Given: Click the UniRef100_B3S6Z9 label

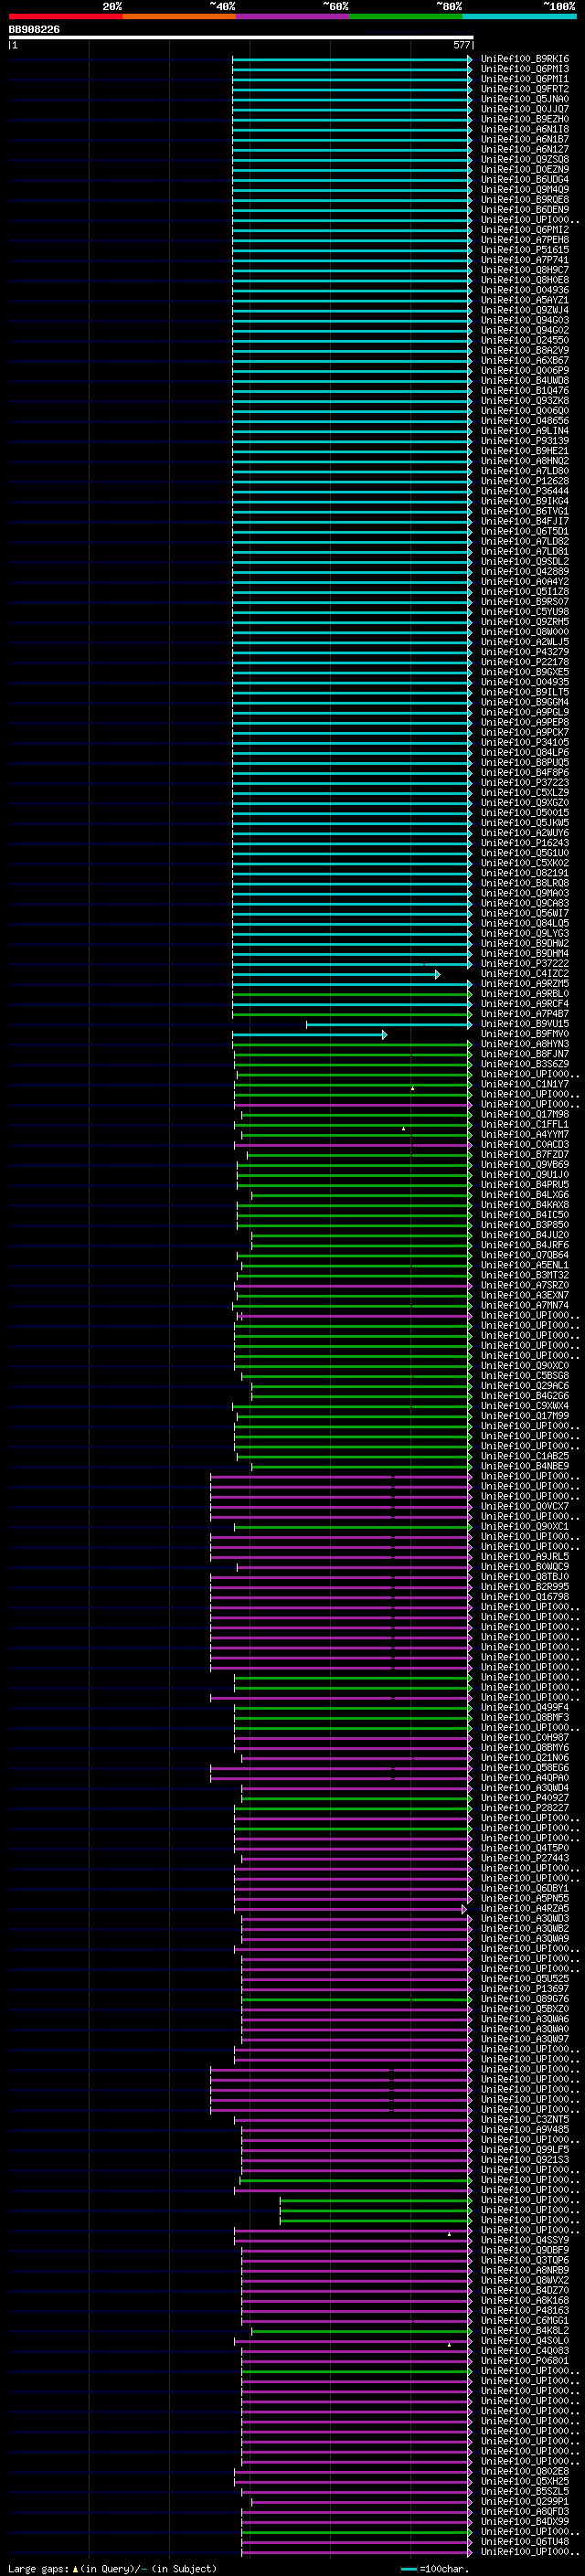Looking at the screenshot, I should click(525, 1064).
